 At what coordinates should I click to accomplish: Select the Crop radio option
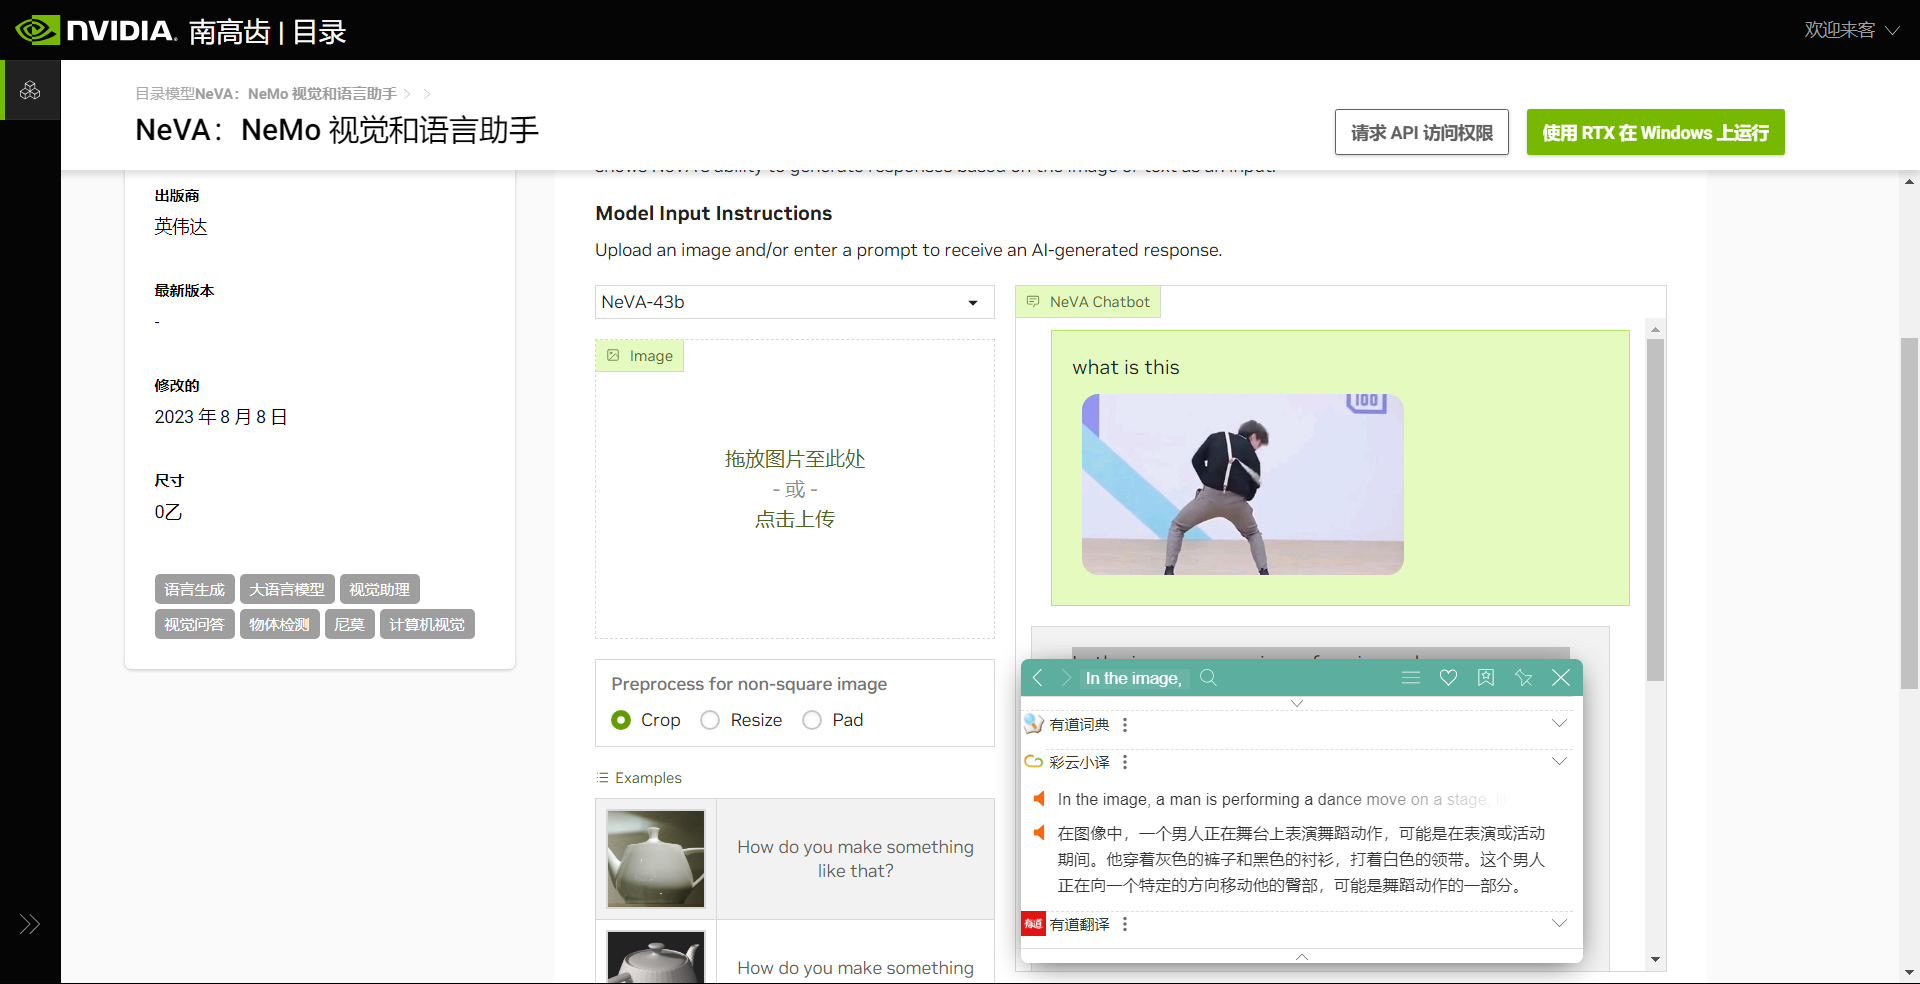tap(621, 720)
